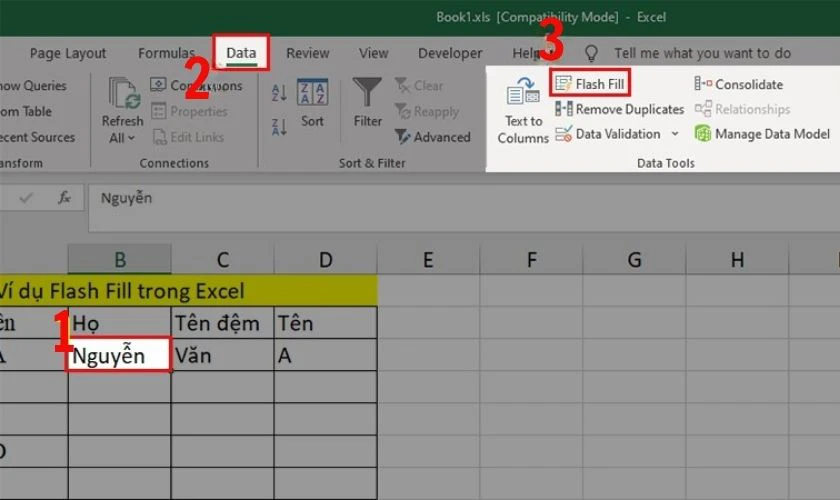Select column B header
This screenshot has width=840, height=500.
[120, 260]
